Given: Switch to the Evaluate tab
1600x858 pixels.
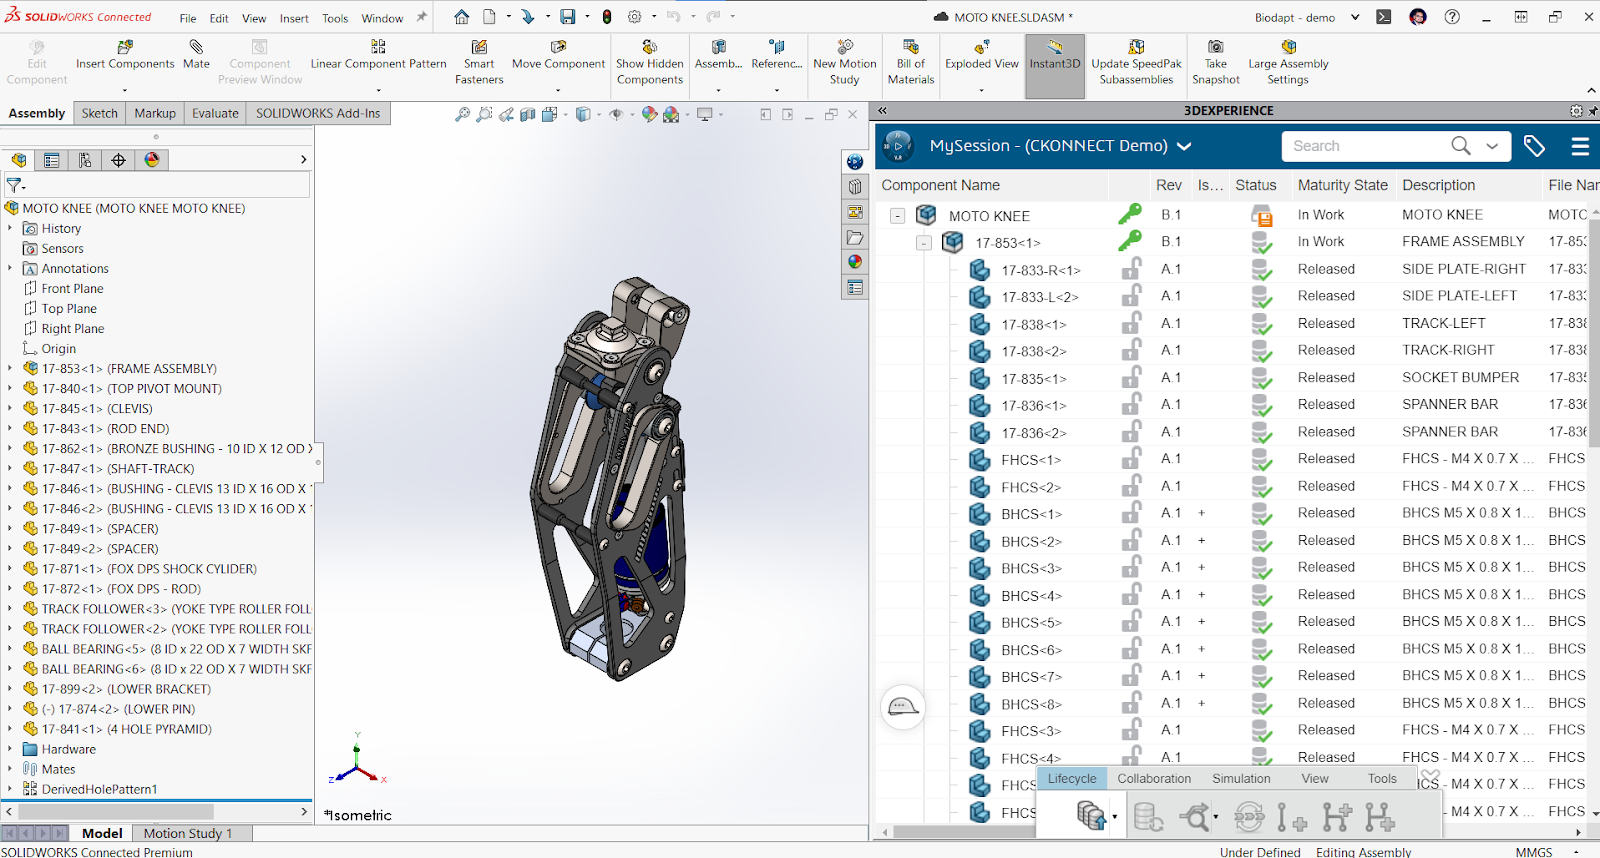Looking at the screenshot, I should pos(215,114).
